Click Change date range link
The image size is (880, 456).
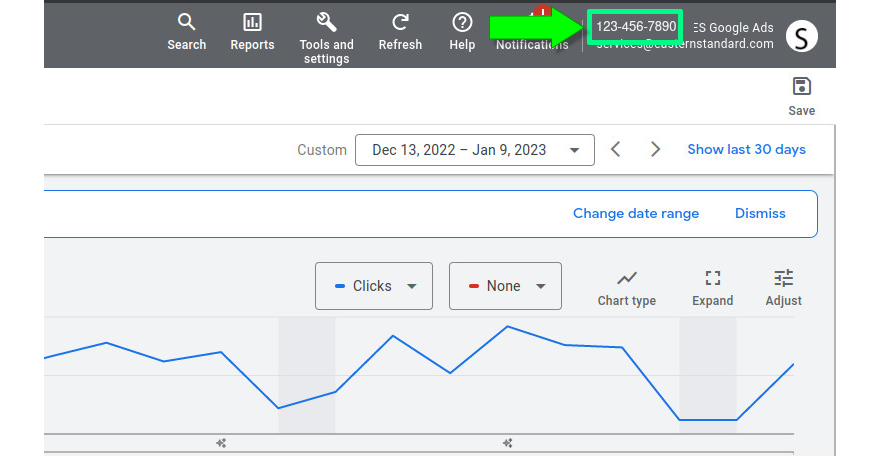636,213
